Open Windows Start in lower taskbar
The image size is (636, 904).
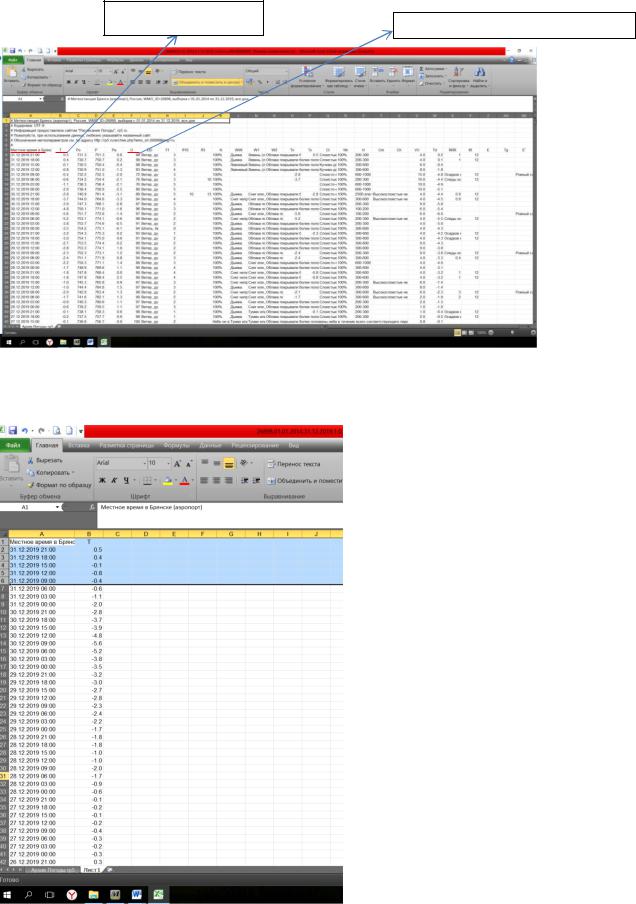click(7, 895)
